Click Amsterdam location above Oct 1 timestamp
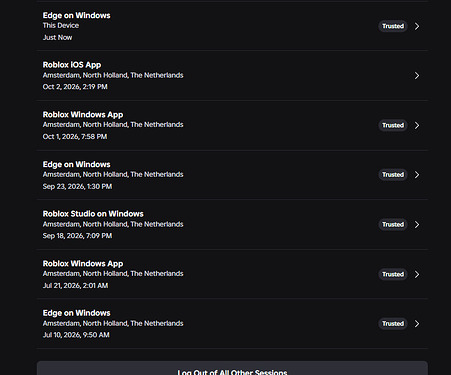The image size is (451, 375). click(113, 125)
